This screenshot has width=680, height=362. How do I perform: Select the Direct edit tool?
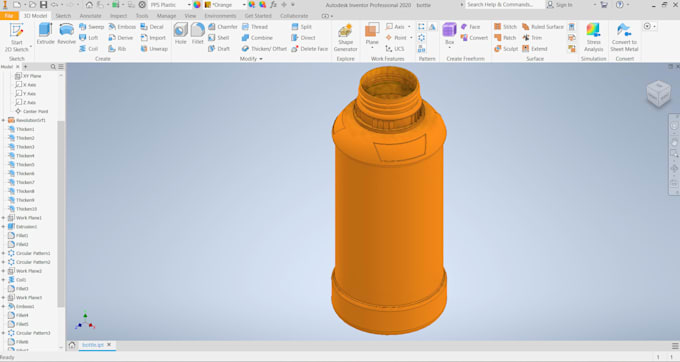click(303, 38)
